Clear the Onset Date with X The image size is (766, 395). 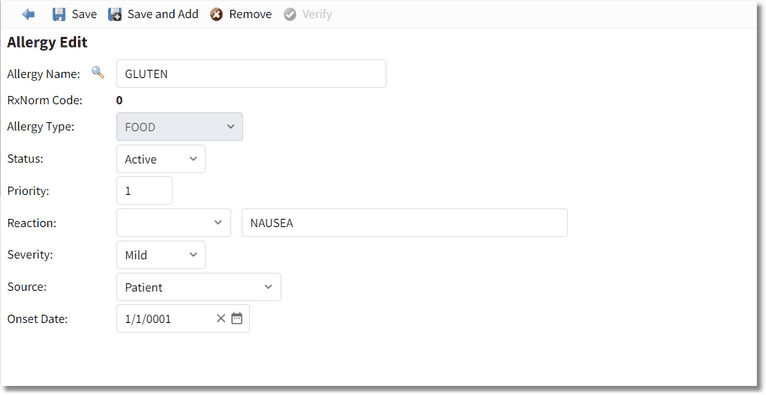(x=221, y=319)
